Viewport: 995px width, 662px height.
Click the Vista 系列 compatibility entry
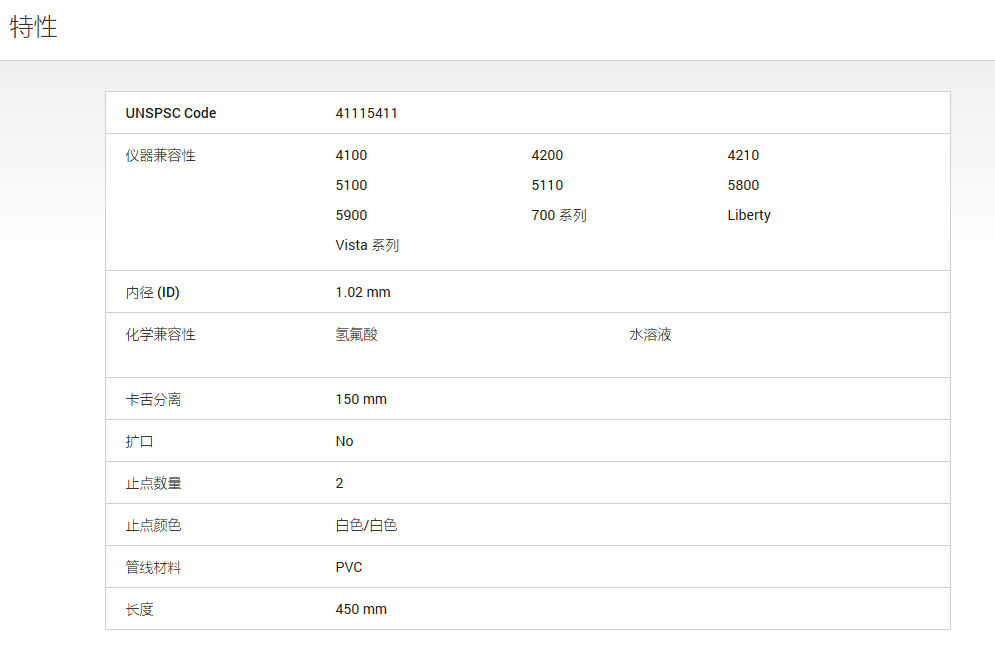(367, 245)
